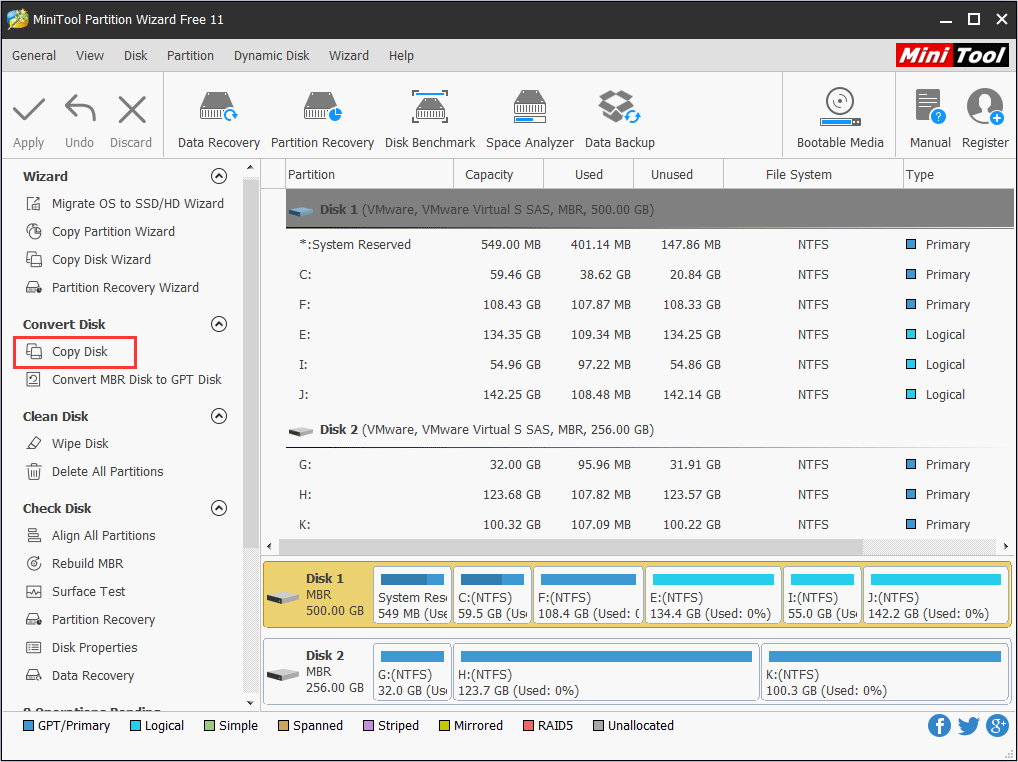1018x762 pixels.
Task: Click the Type column header
Action: click(x=959, y=175)
